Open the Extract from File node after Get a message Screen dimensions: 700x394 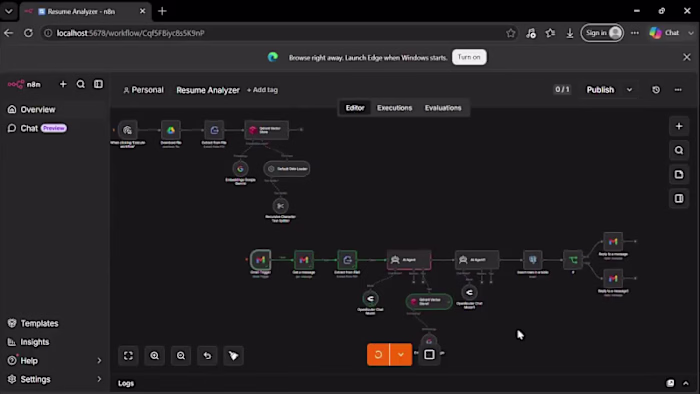click(x=347, y=260)
